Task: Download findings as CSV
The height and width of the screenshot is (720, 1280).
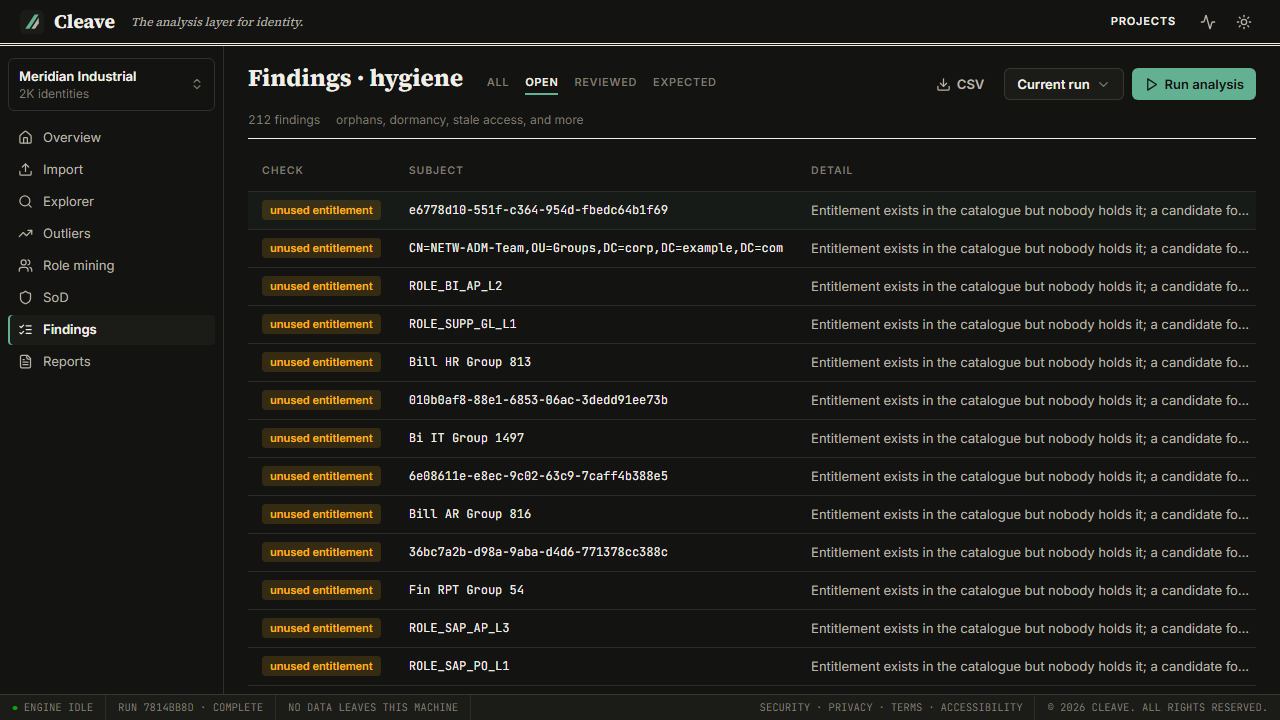Action: click(x=960, y=85)
